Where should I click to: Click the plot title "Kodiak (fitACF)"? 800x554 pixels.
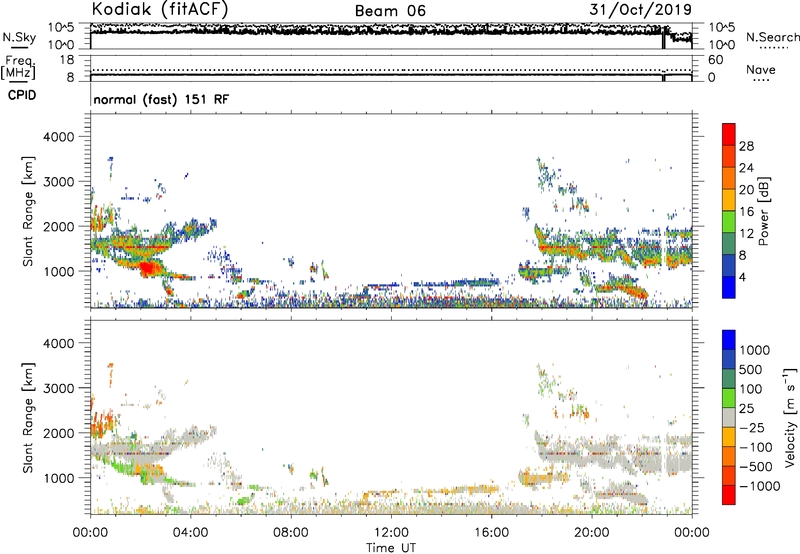[160, 9]
